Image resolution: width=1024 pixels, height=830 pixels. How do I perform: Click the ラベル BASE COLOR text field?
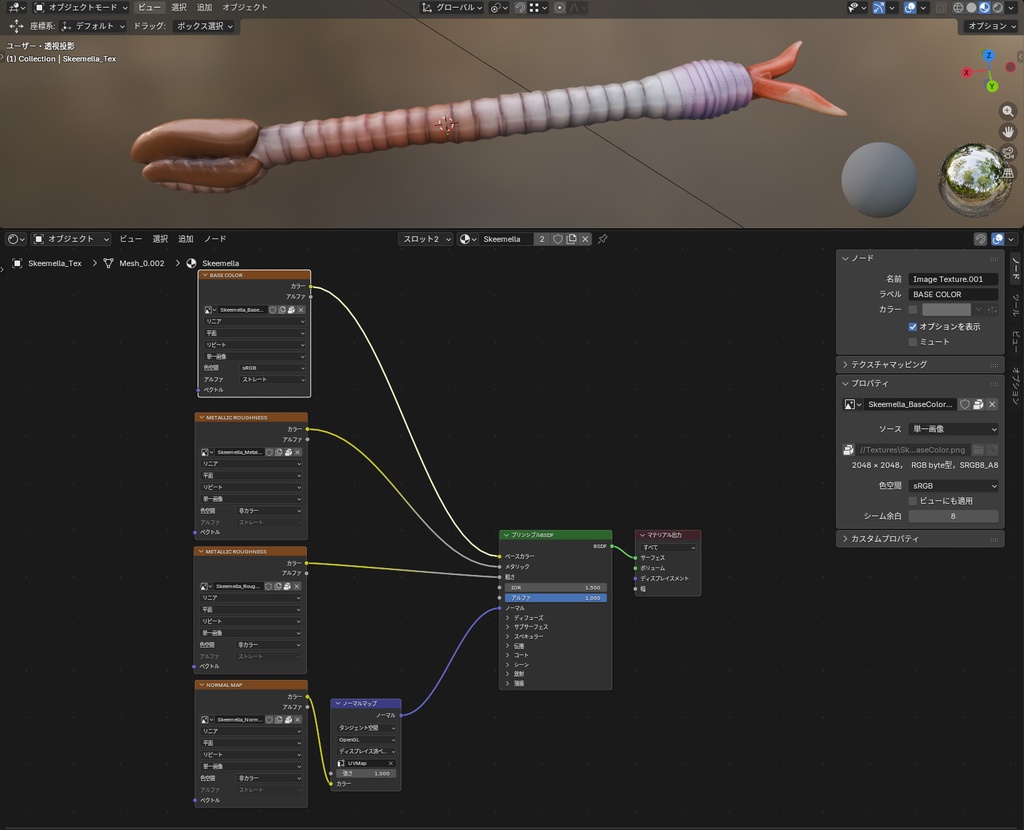953,295
